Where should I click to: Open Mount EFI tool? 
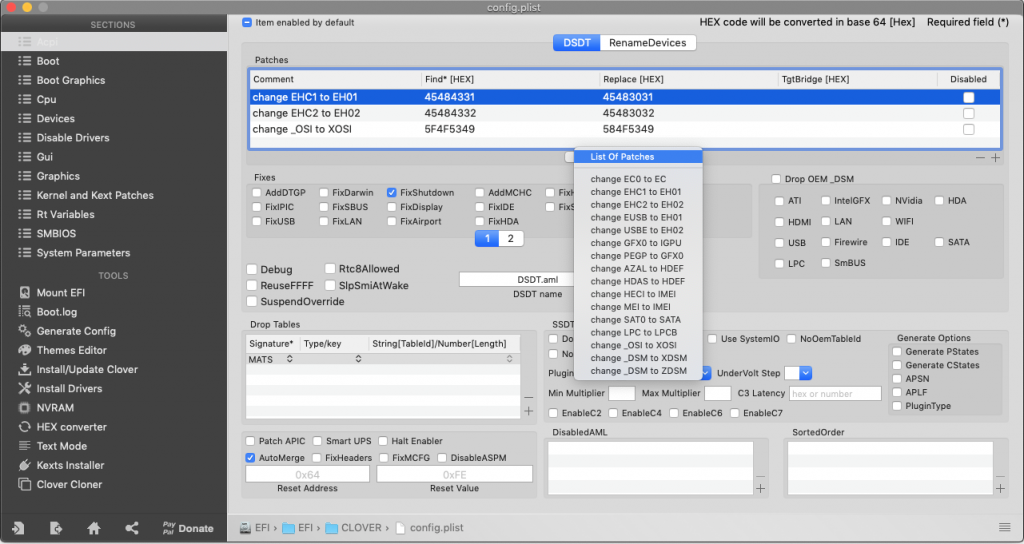(x=61, y=293)
